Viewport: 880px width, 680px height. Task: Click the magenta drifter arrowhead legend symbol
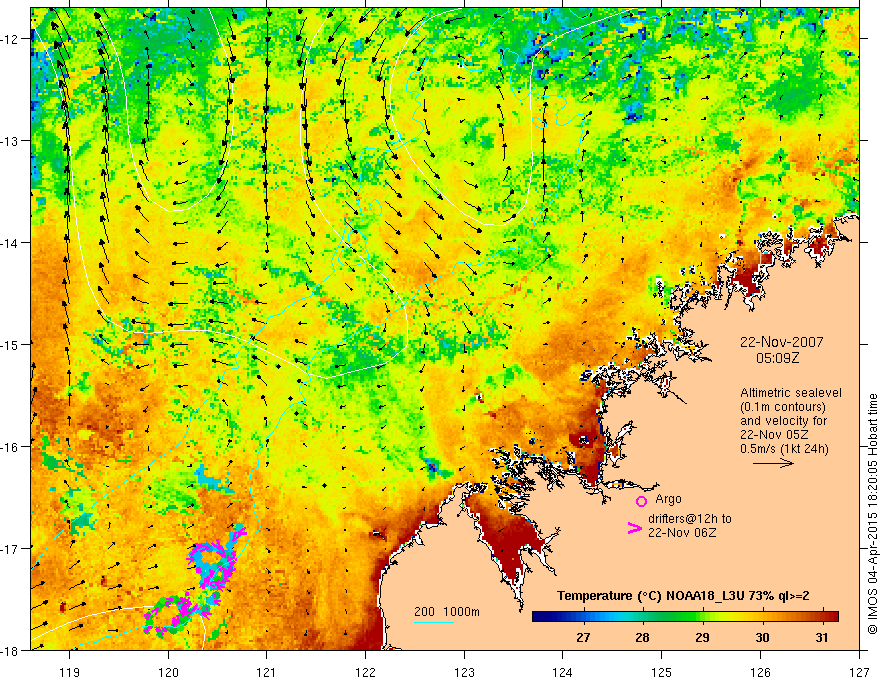(635, 528)
